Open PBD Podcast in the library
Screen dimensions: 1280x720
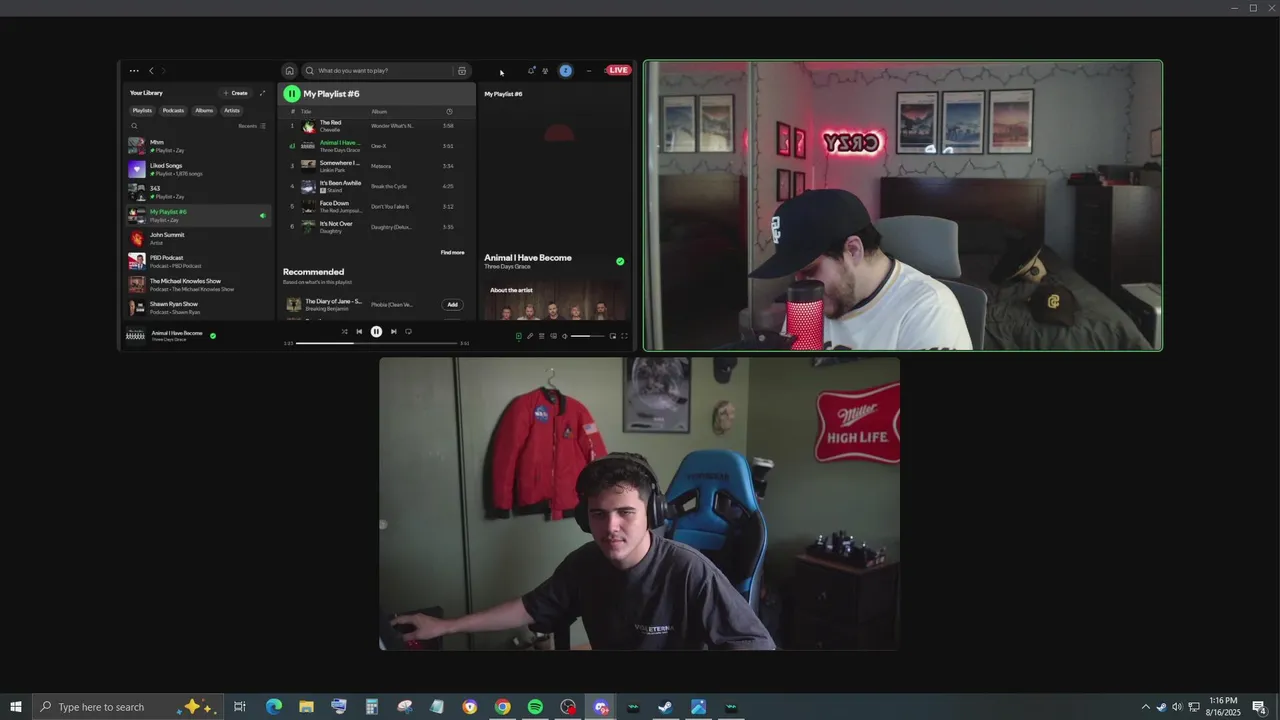199,261
